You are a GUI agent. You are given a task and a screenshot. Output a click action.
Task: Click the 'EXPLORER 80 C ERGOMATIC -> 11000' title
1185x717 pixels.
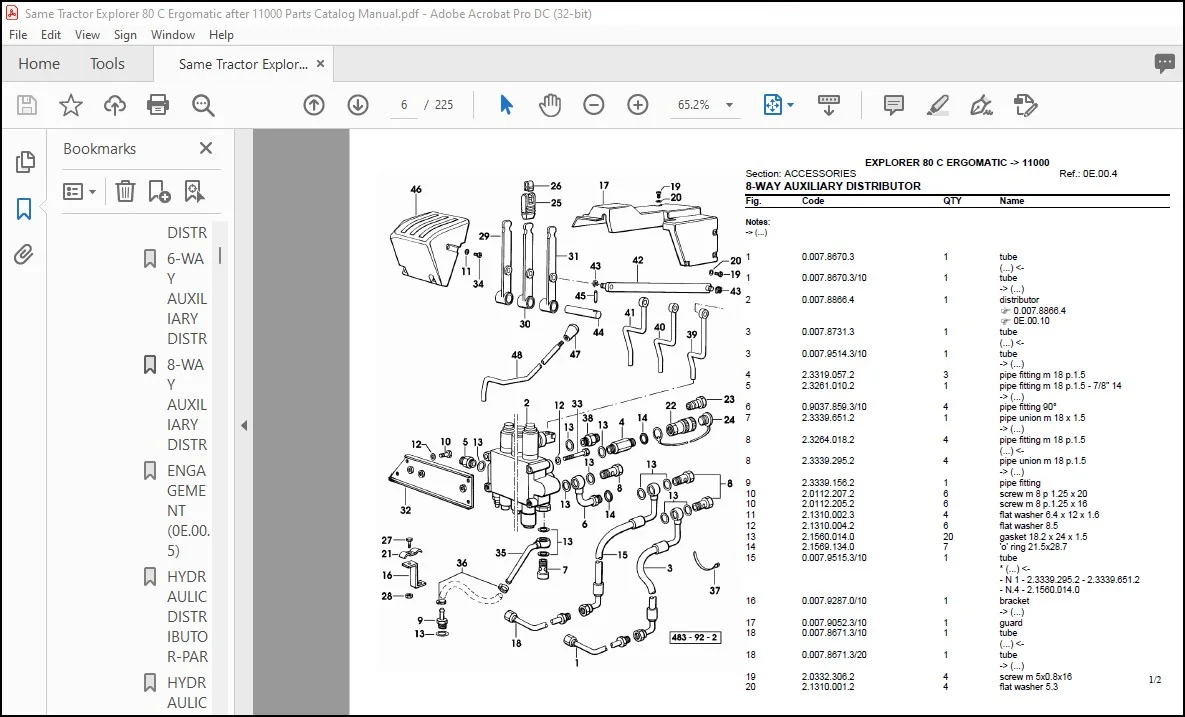pos(957,162)
